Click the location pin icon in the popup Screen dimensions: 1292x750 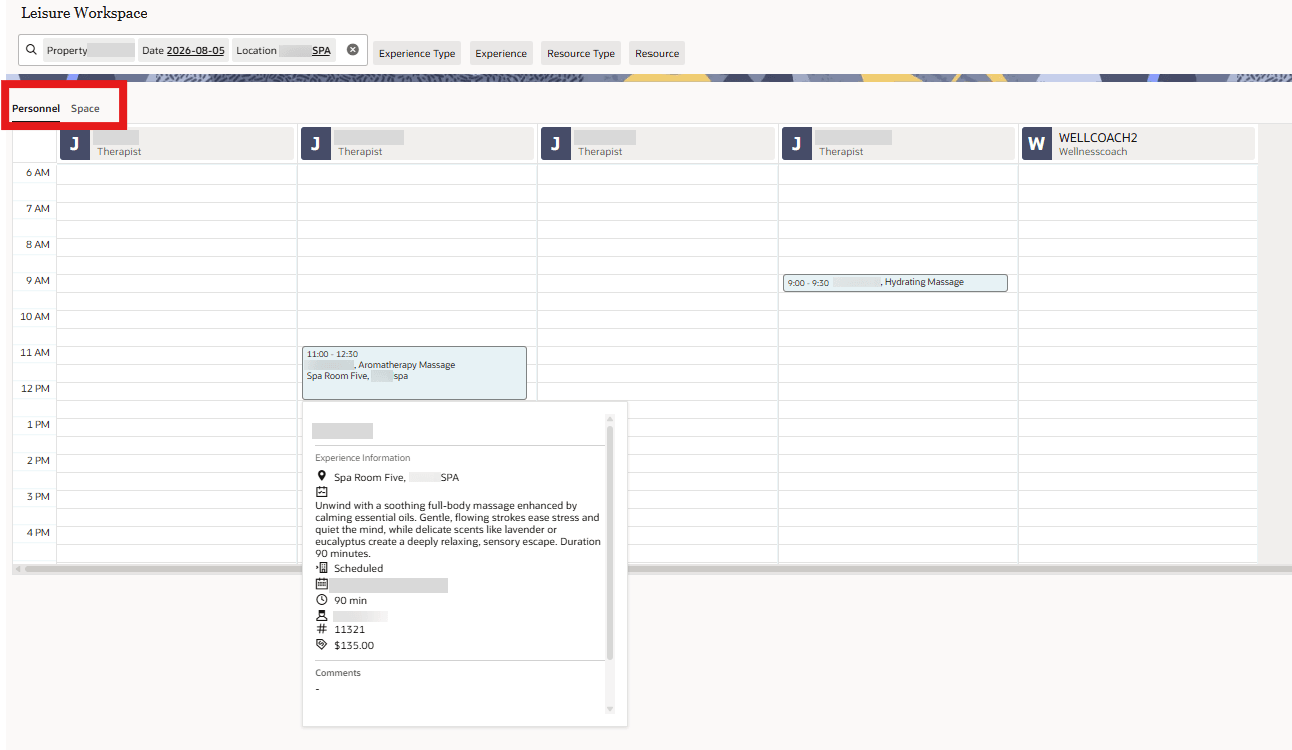pyautogui.click(x=321, y=477)
